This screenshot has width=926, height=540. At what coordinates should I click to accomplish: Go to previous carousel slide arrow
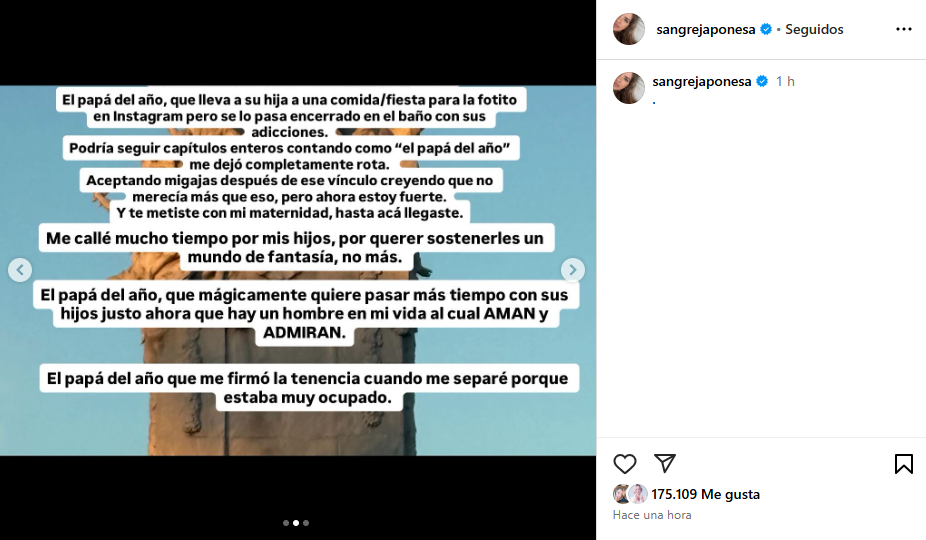click(x=20, y=270)
